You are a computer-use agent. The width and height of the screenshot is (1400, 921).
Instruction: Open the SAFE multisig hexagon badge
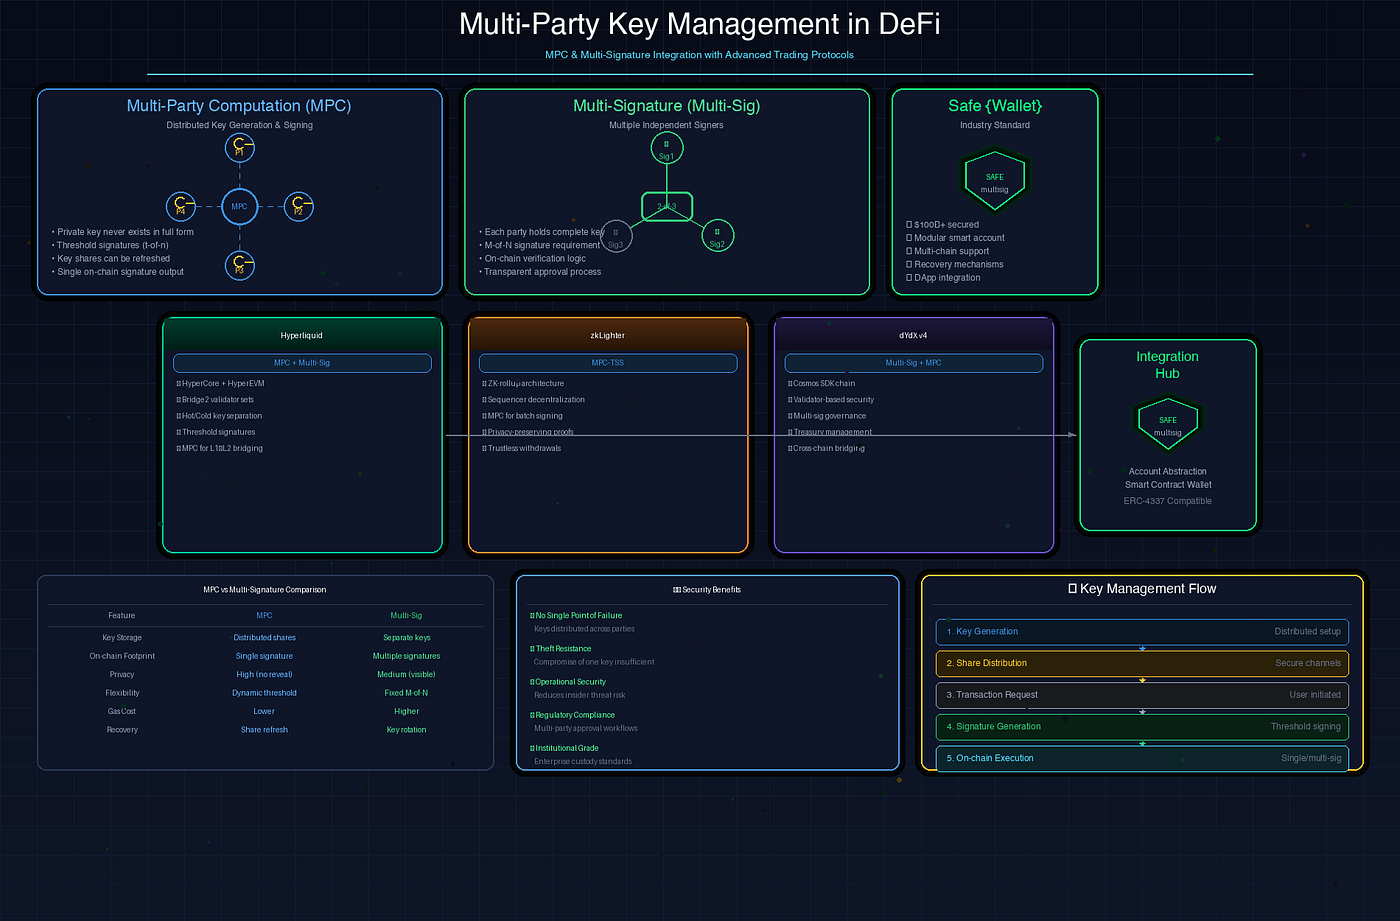click(x=994, y=180)
